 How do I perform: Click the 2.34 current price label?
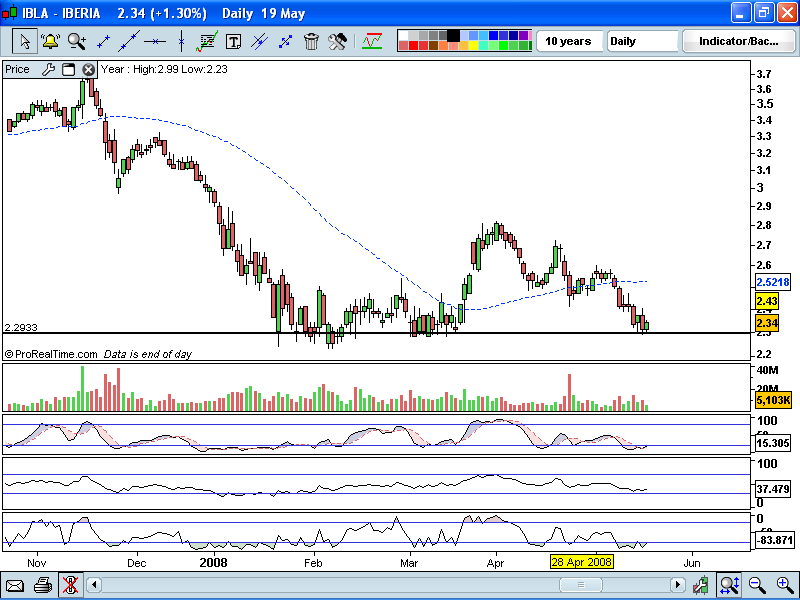point(767,323)
